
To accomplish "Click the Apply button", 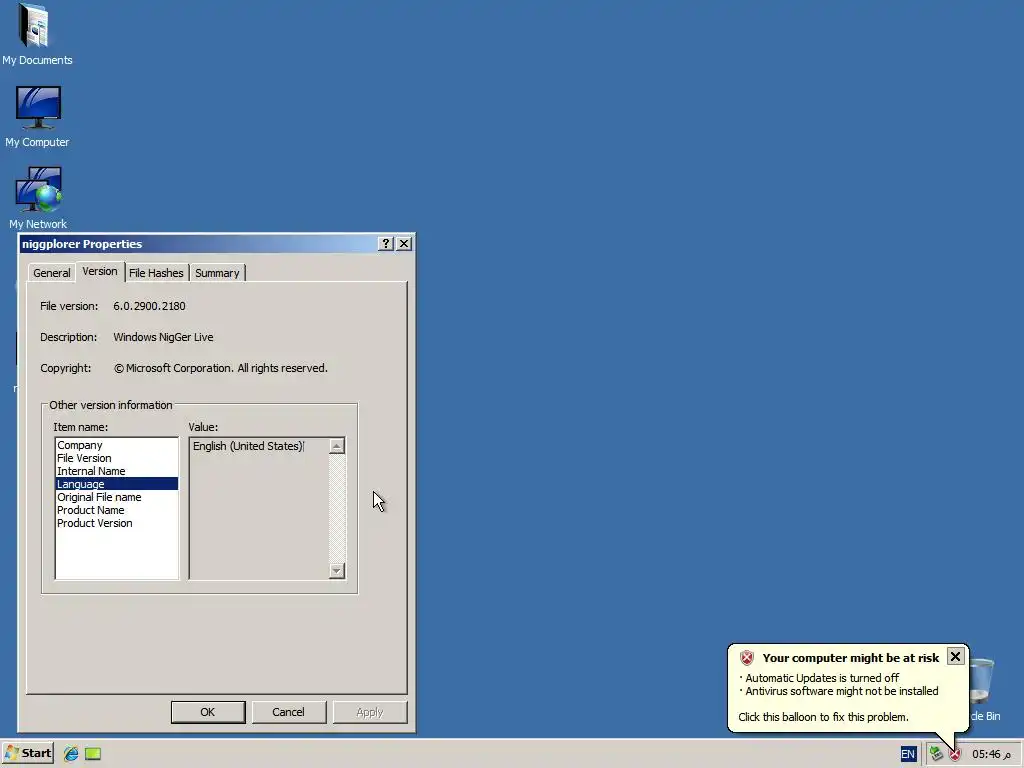I will 370,712.
